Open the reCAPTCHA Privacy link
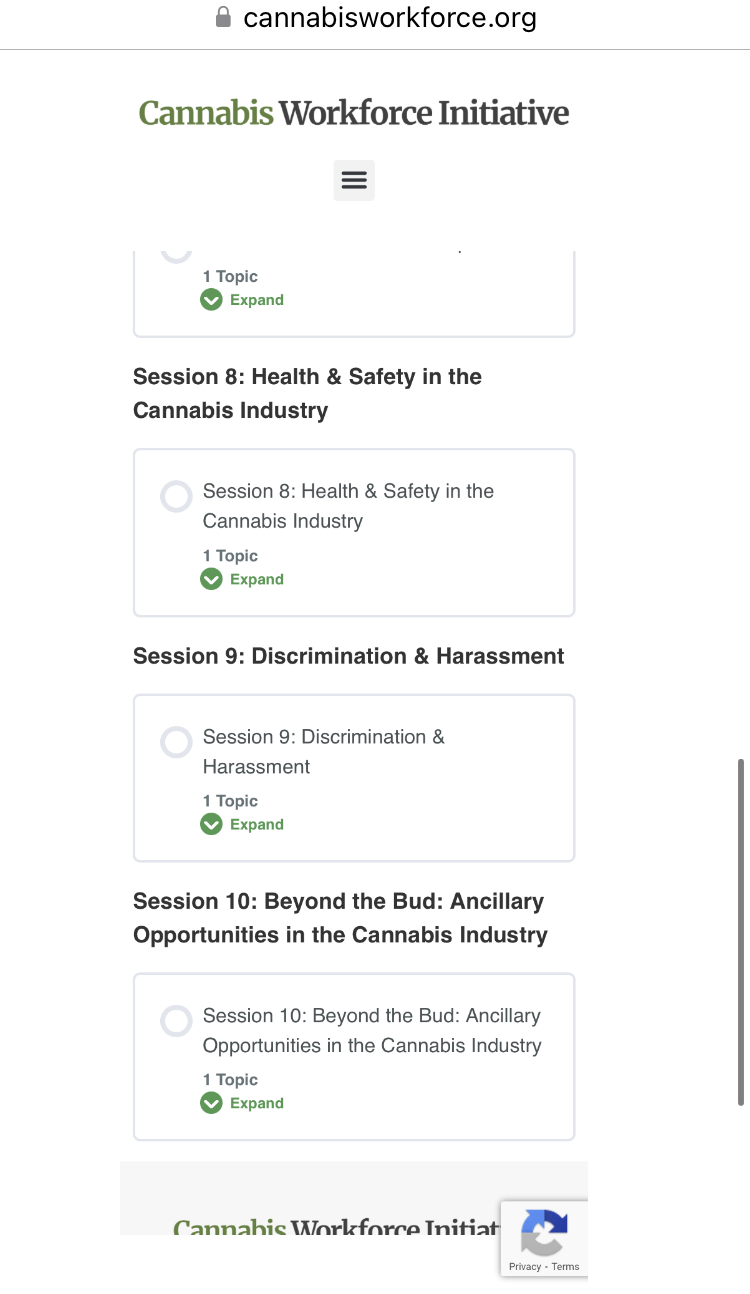The height and width of the screenshot is (1294, 750). tap(525, 1266)
